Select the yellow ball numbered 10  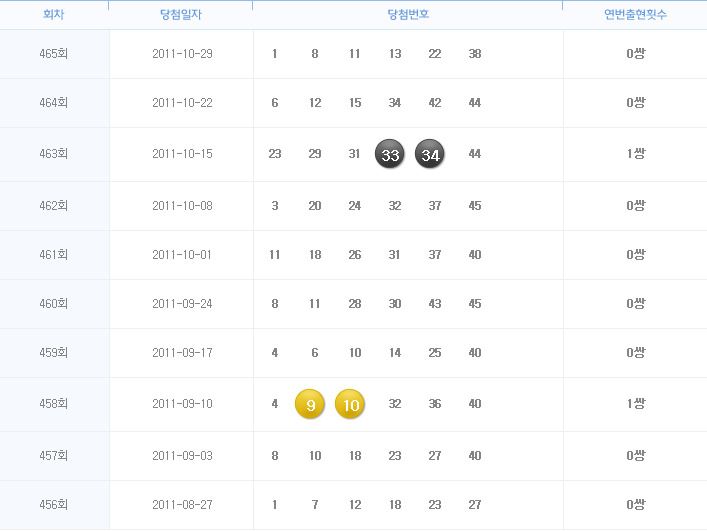coord(350,404)
